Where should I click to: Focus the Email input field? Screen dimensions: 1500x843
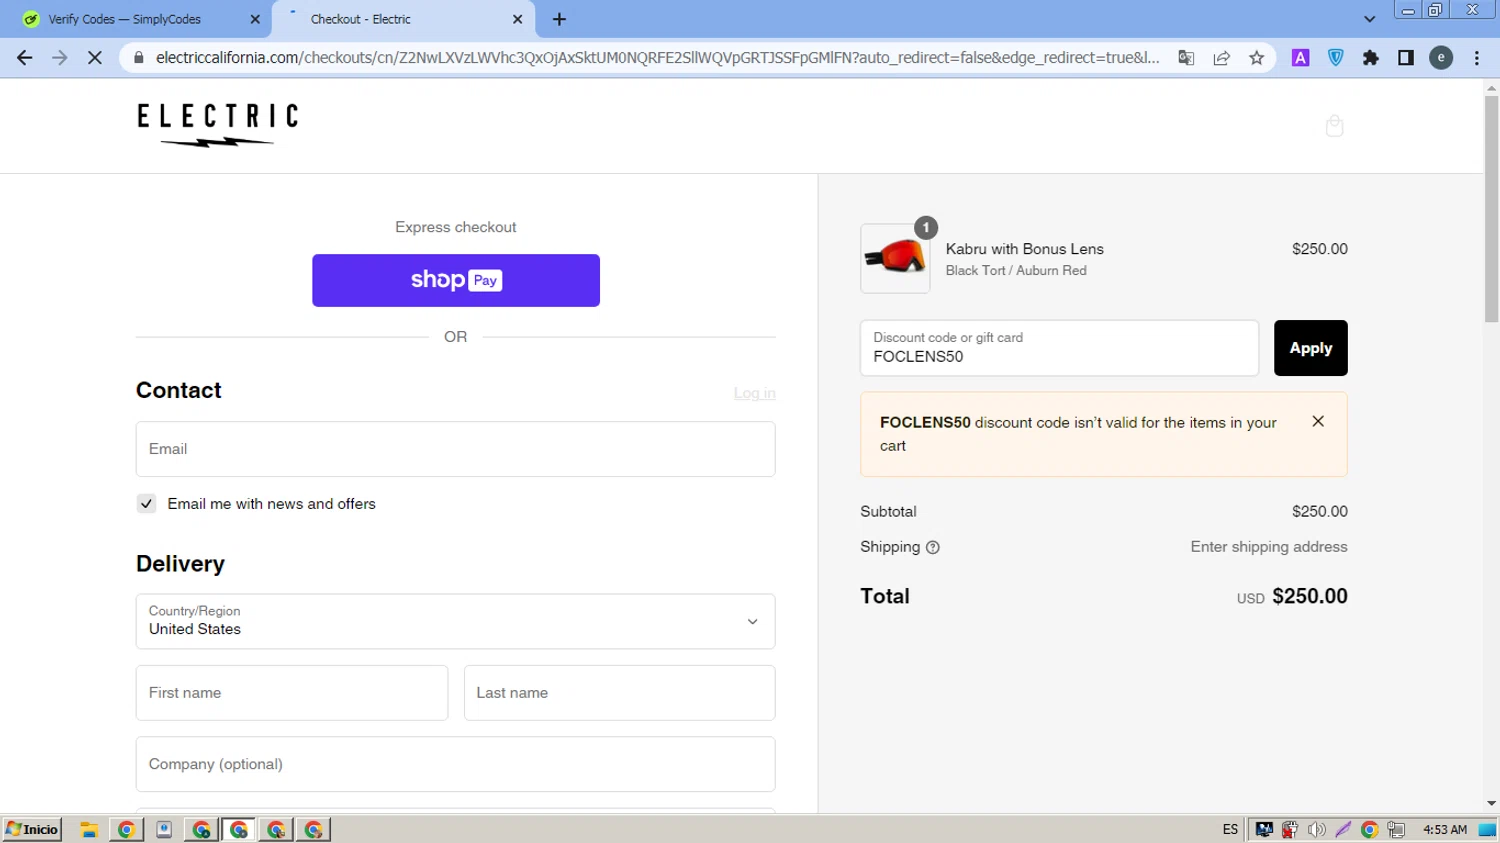pyautogui.click(x=455, y=449)
